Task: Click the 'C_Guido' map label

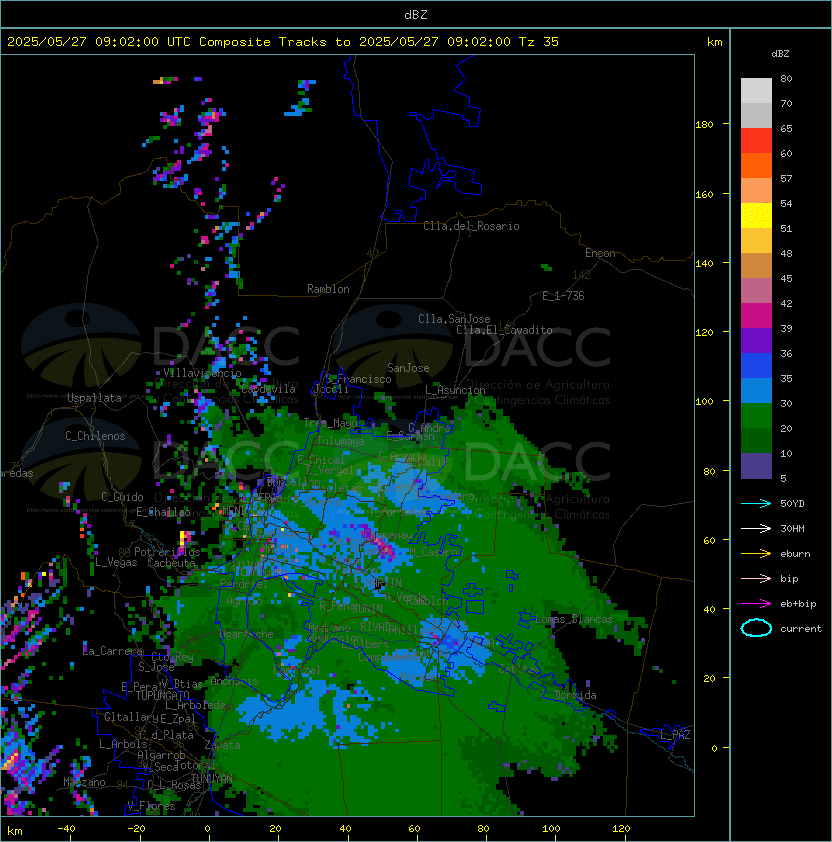Action: 122,497
